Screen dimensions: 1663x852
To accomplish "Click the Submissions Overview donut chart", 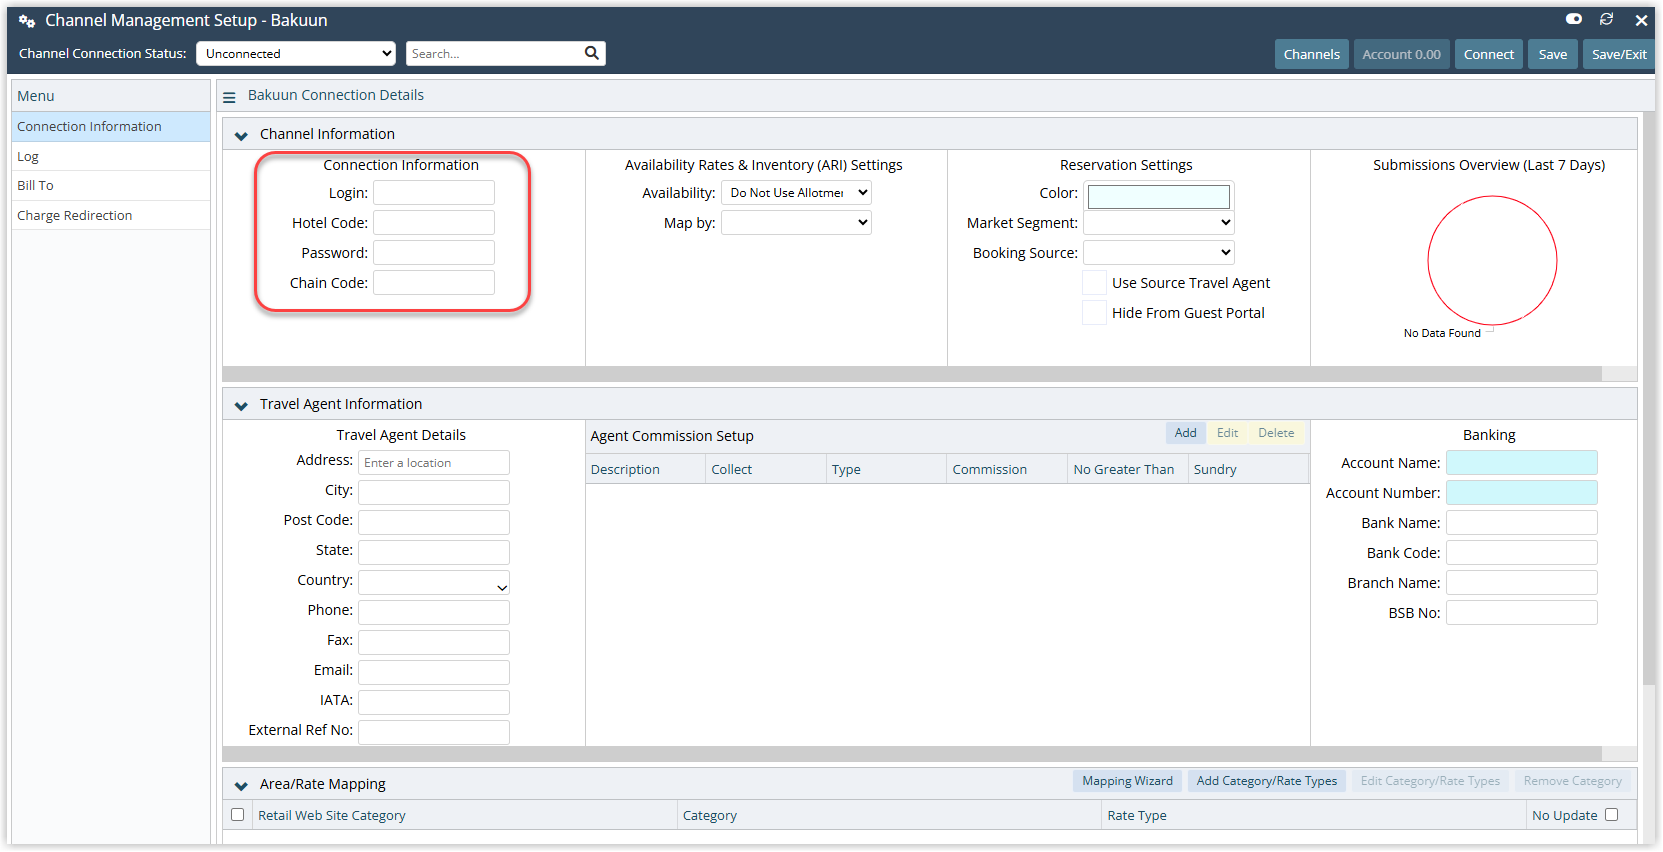I will click(1492, 260).
